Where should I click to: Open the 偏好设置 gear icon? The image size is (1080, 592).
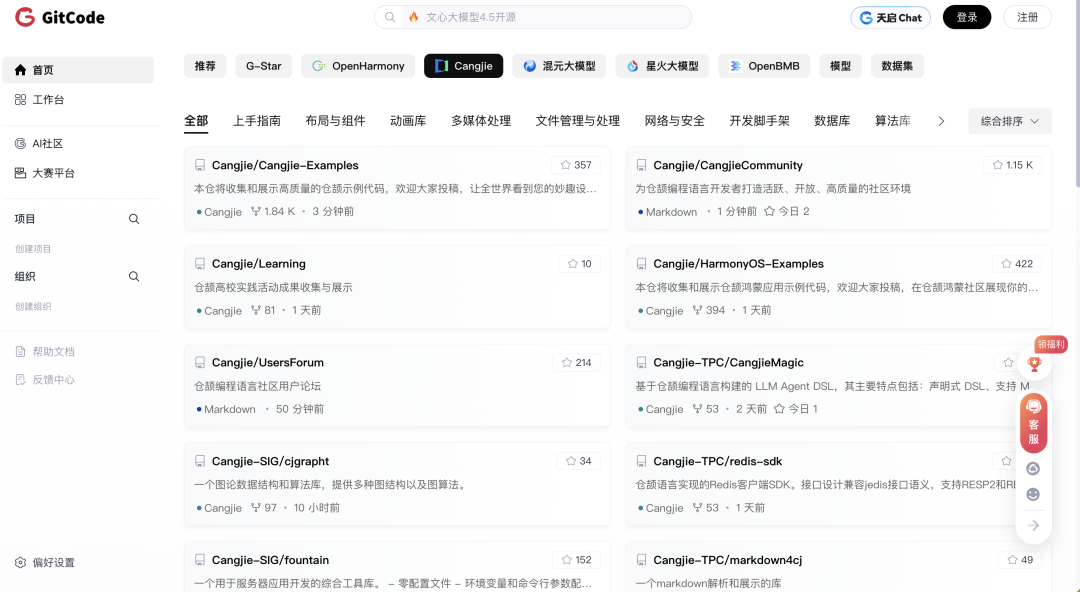click(x=20, y=562)
